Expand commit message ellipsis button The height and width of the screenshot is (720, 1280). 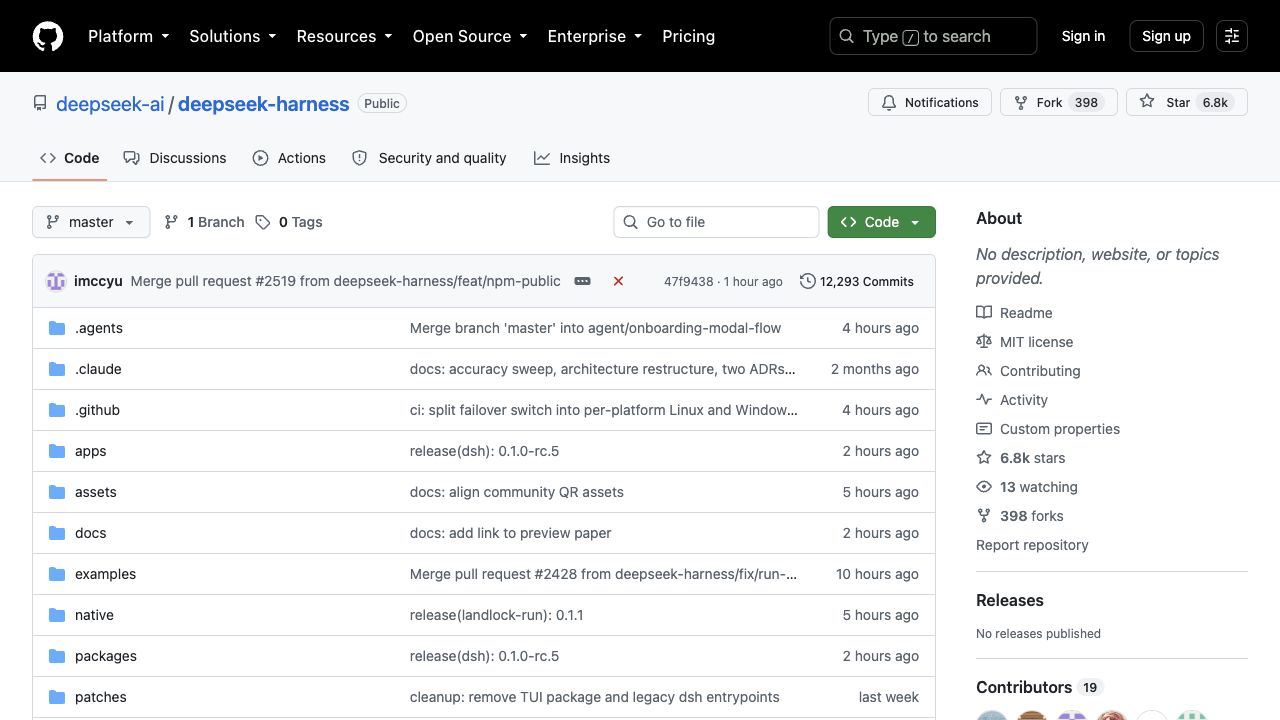[582, 281]
